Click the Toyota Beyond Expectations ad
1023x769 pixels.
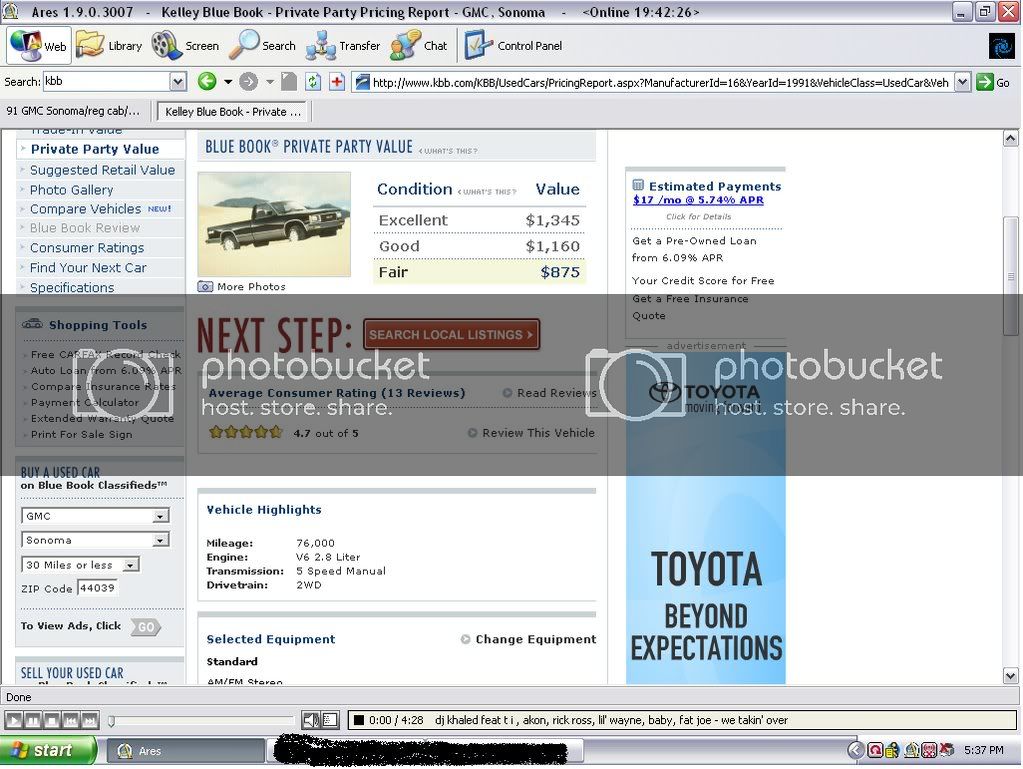pos(706,519)
